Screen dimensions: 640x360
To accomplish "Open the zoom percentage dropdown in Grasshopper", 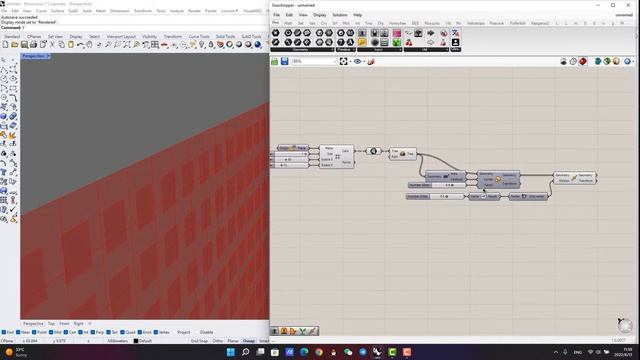I will (x=335, y=61).
